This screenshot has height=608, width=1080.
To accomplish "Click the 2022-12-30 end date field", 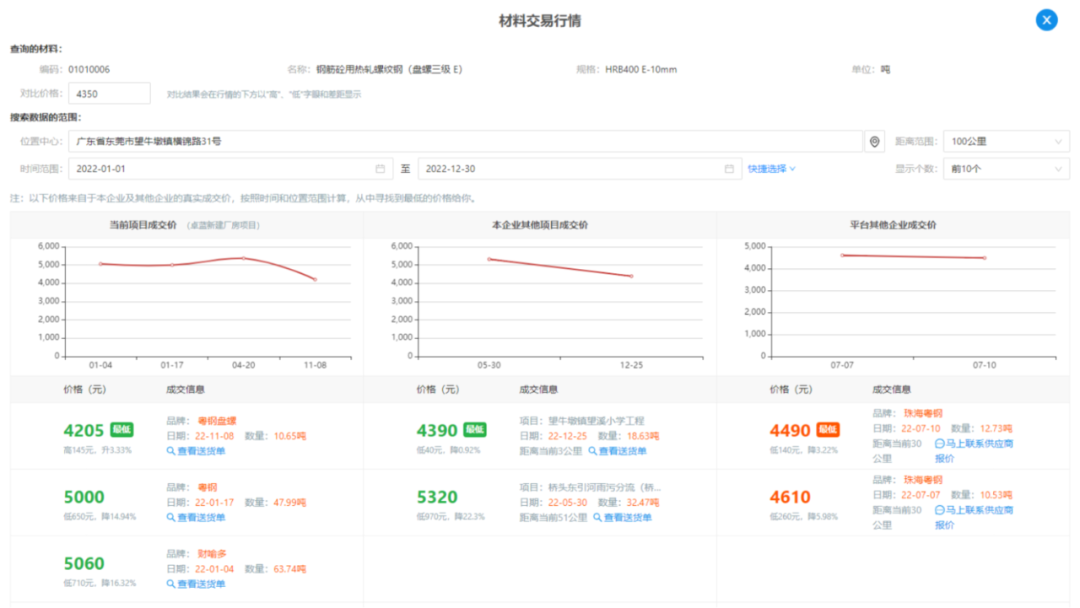I will tap(570, 169).
